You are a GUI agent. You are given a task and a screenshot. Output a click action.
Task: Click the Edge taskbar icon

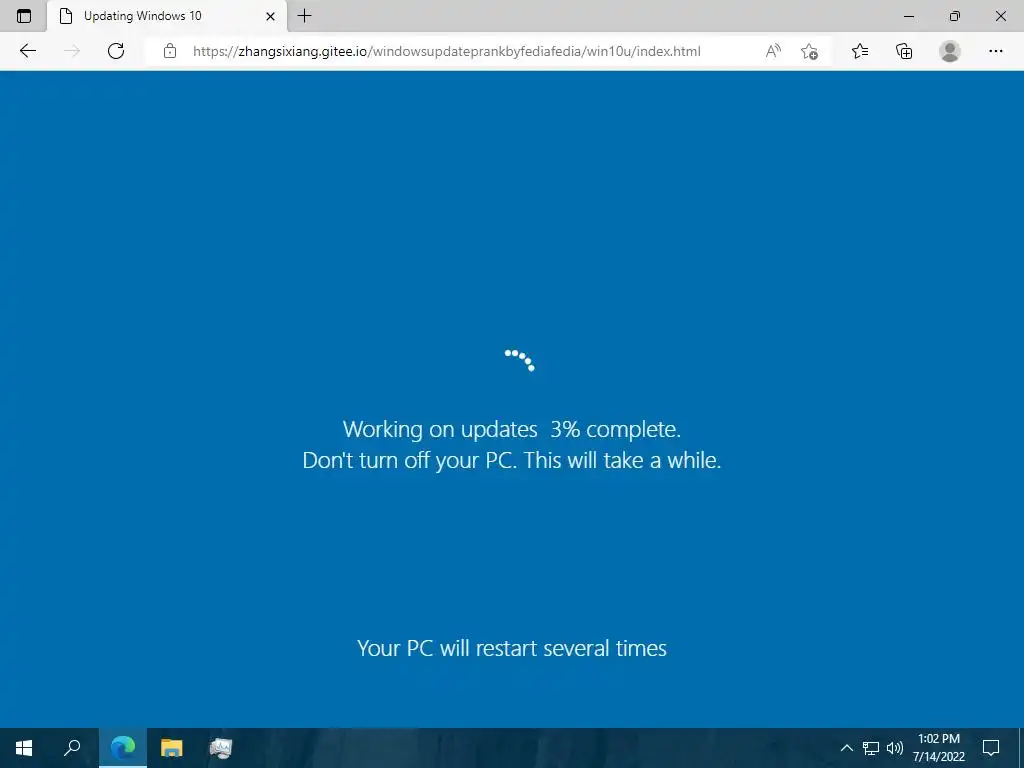(123, 748)
